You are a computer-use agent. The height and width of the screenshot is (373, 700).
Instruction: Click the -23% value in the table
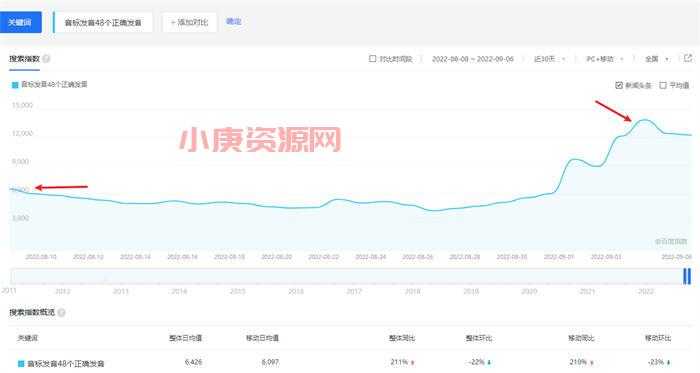(x=656, y=362)
